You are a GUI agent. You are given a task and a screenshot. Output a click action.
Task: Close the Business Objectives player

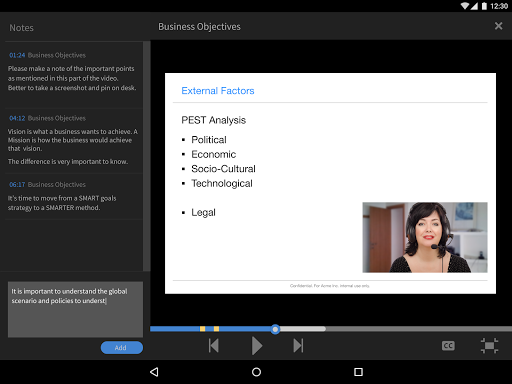tap(498, 26)
